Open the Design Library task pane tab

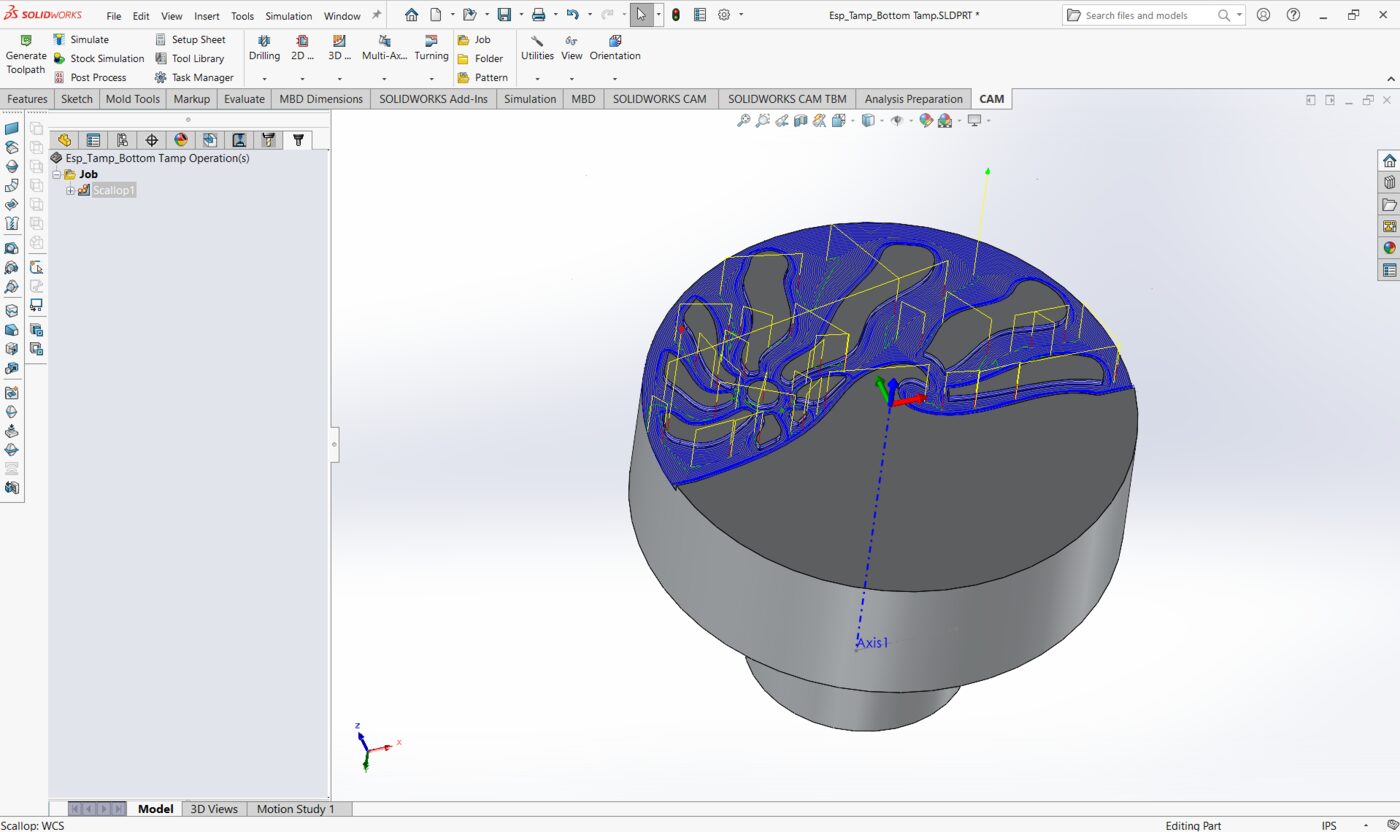click(x=1389, y=182)
